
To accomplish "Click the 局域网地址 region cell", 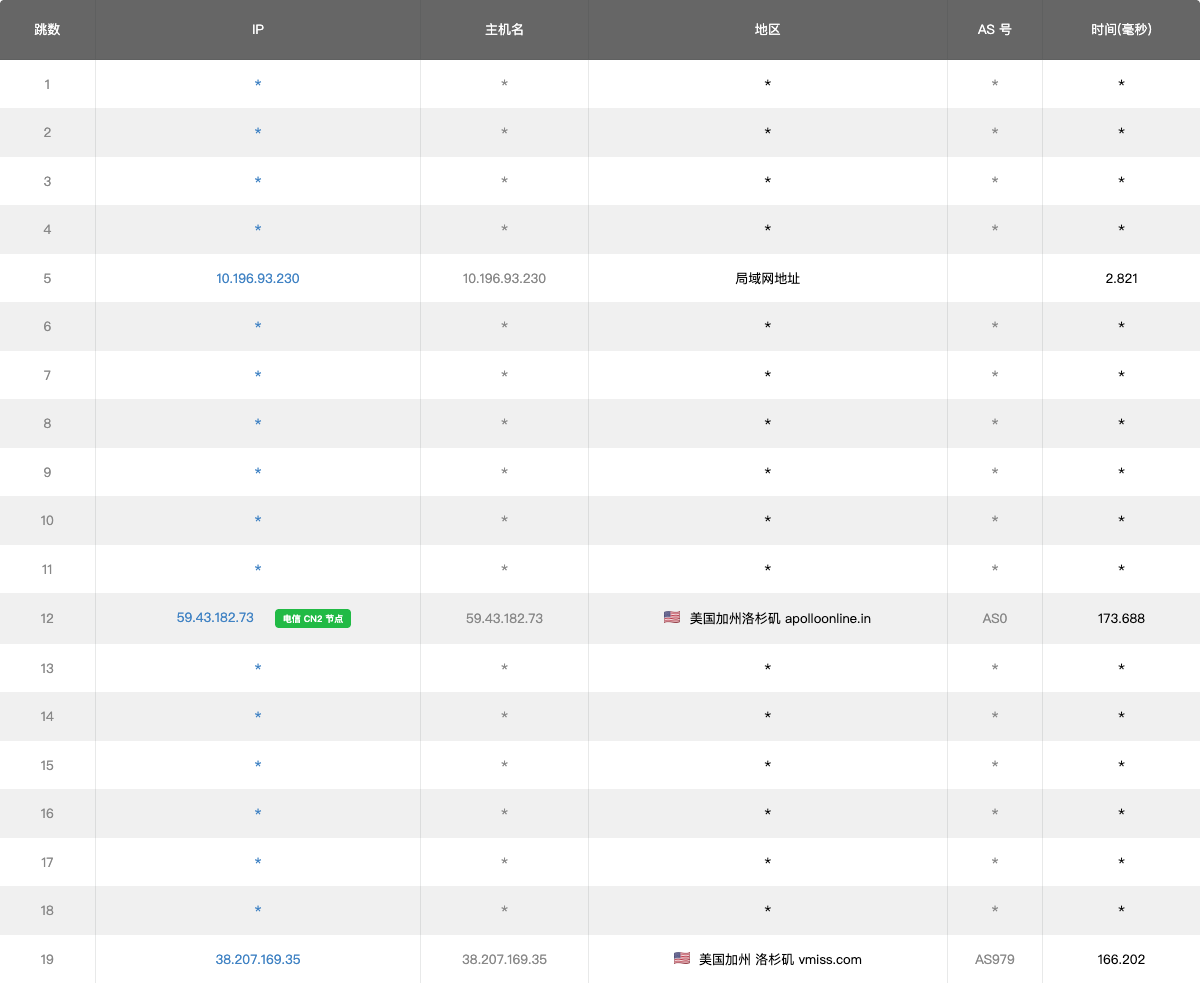I will coord(767,278).
